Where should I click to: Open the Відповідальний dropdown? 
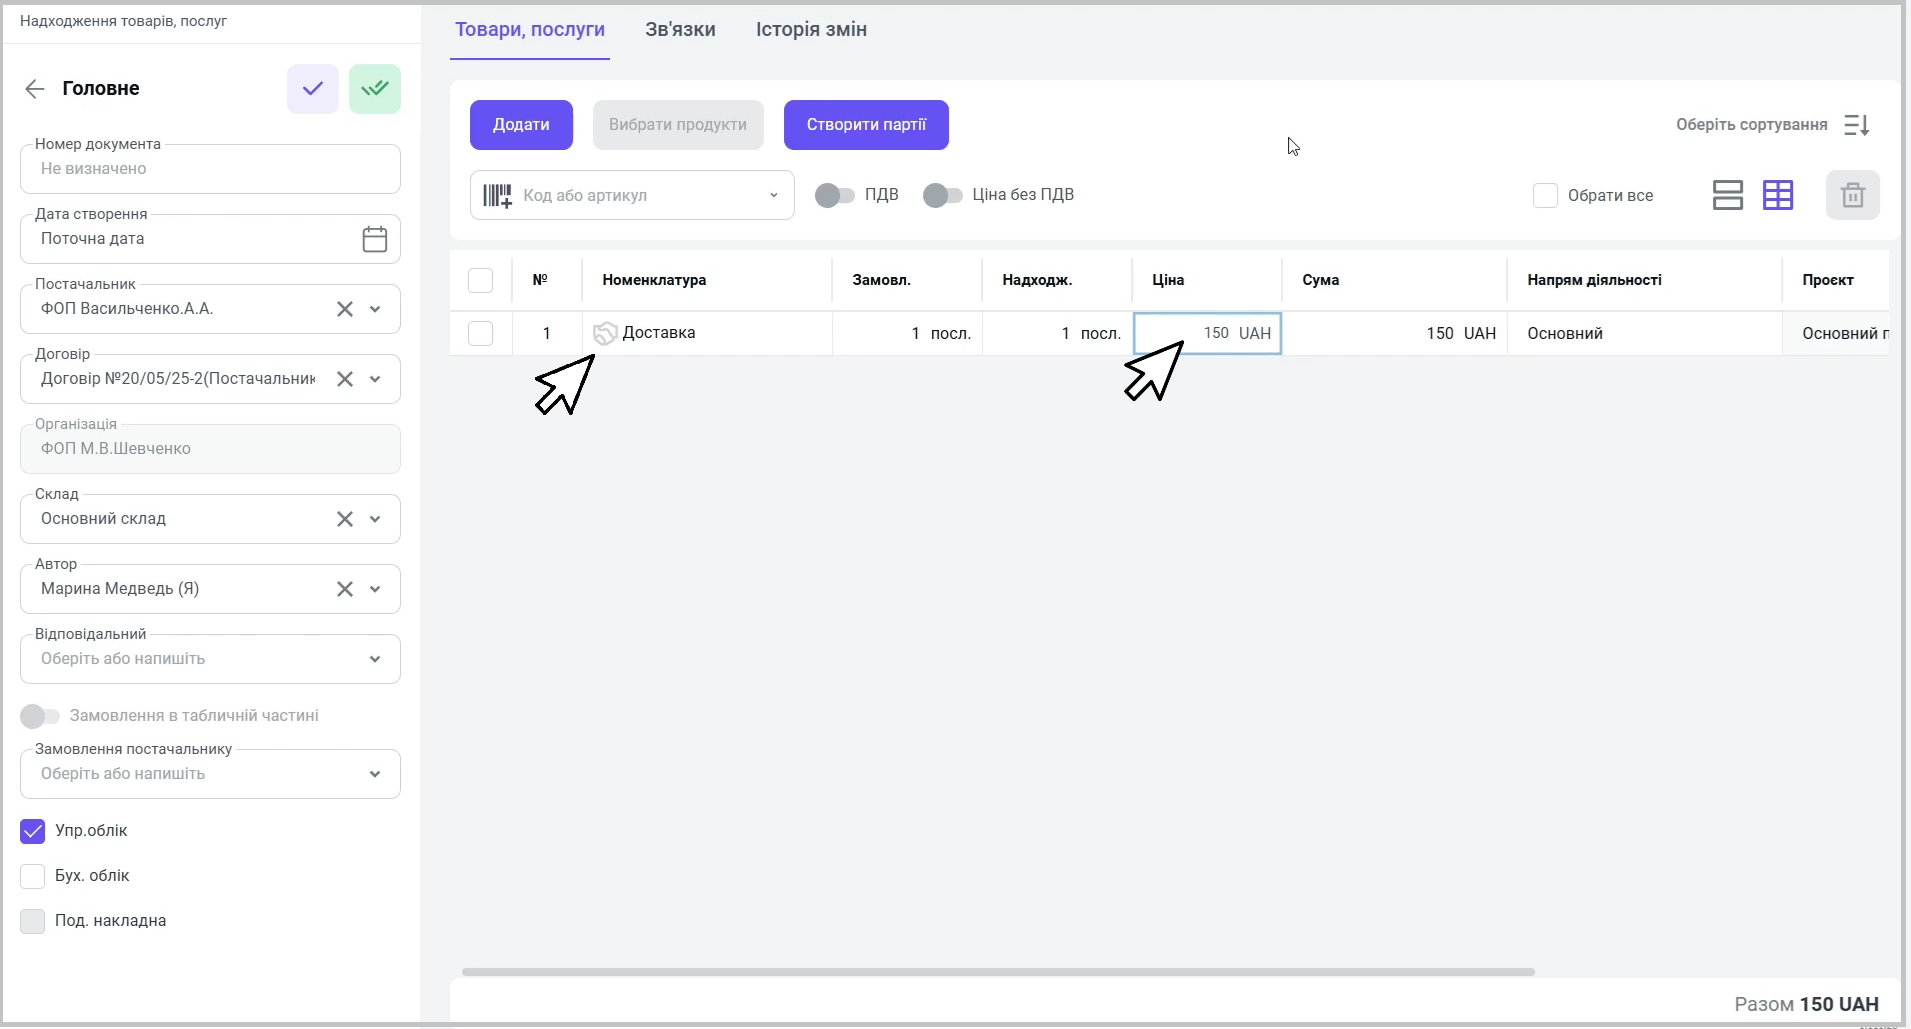pos(375,659)
